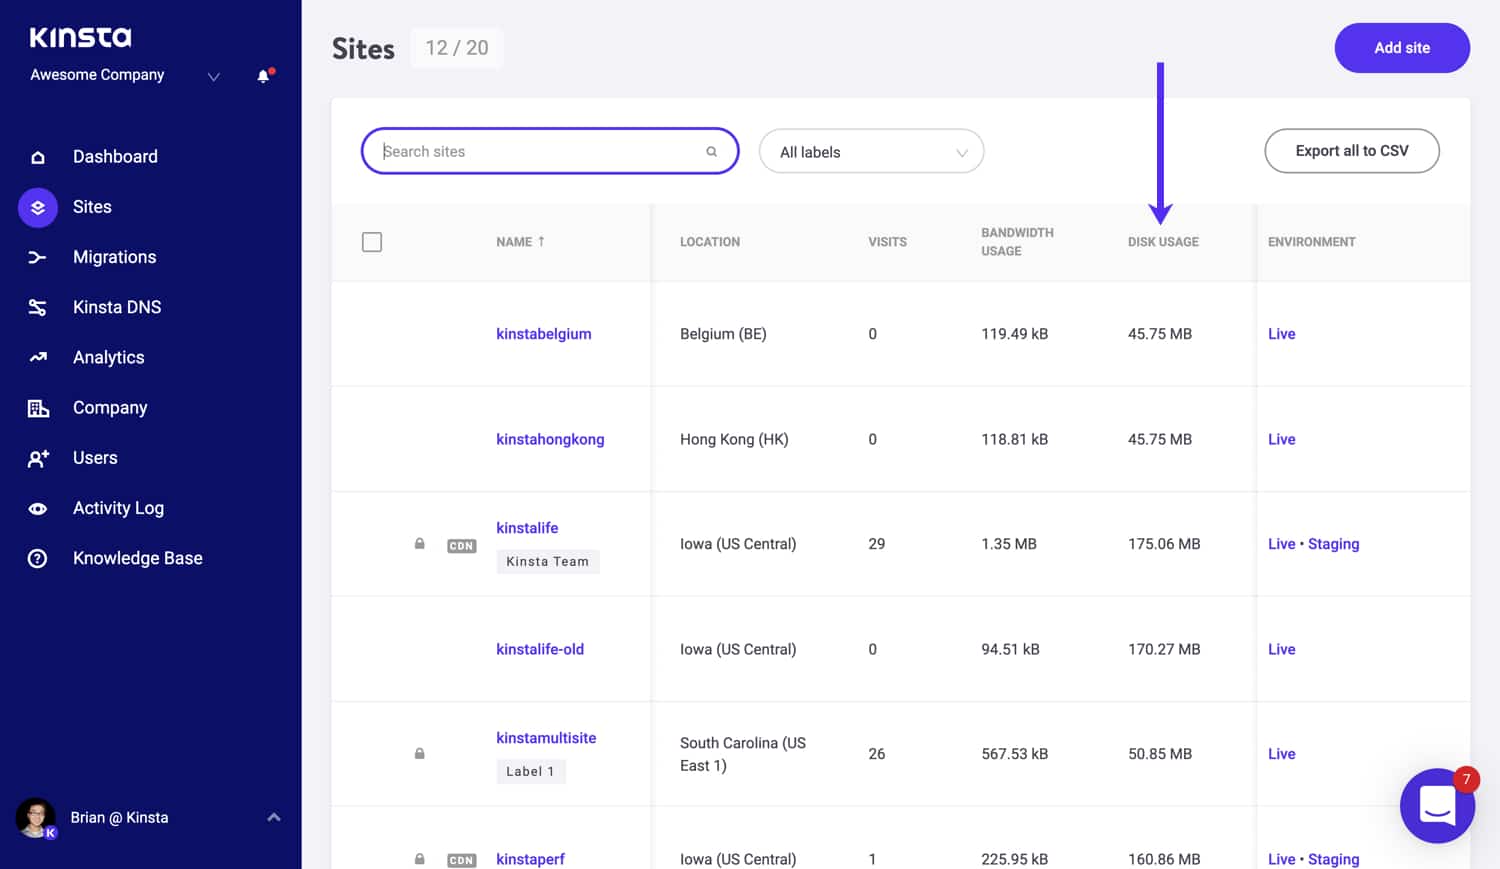Click the notification bell icon
This screenshot has width=1500, height=869.
(x=263, y=75)
